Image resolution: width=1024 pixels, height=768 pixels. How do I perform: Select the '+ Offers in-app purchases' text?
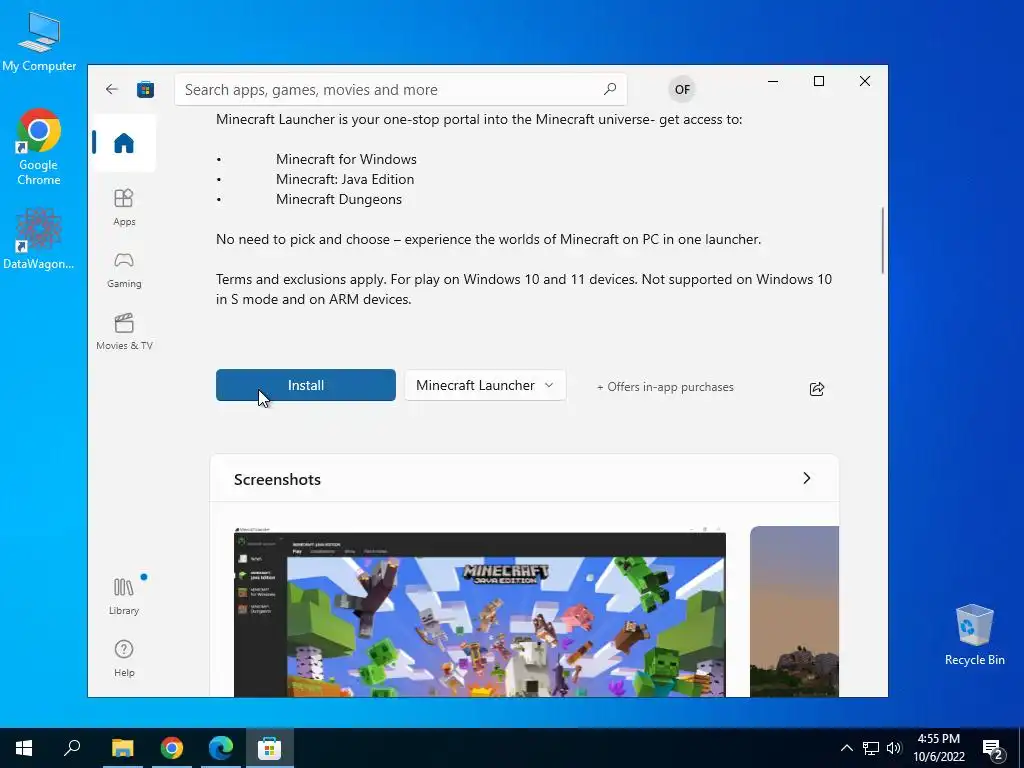click(x=665, y=387)
